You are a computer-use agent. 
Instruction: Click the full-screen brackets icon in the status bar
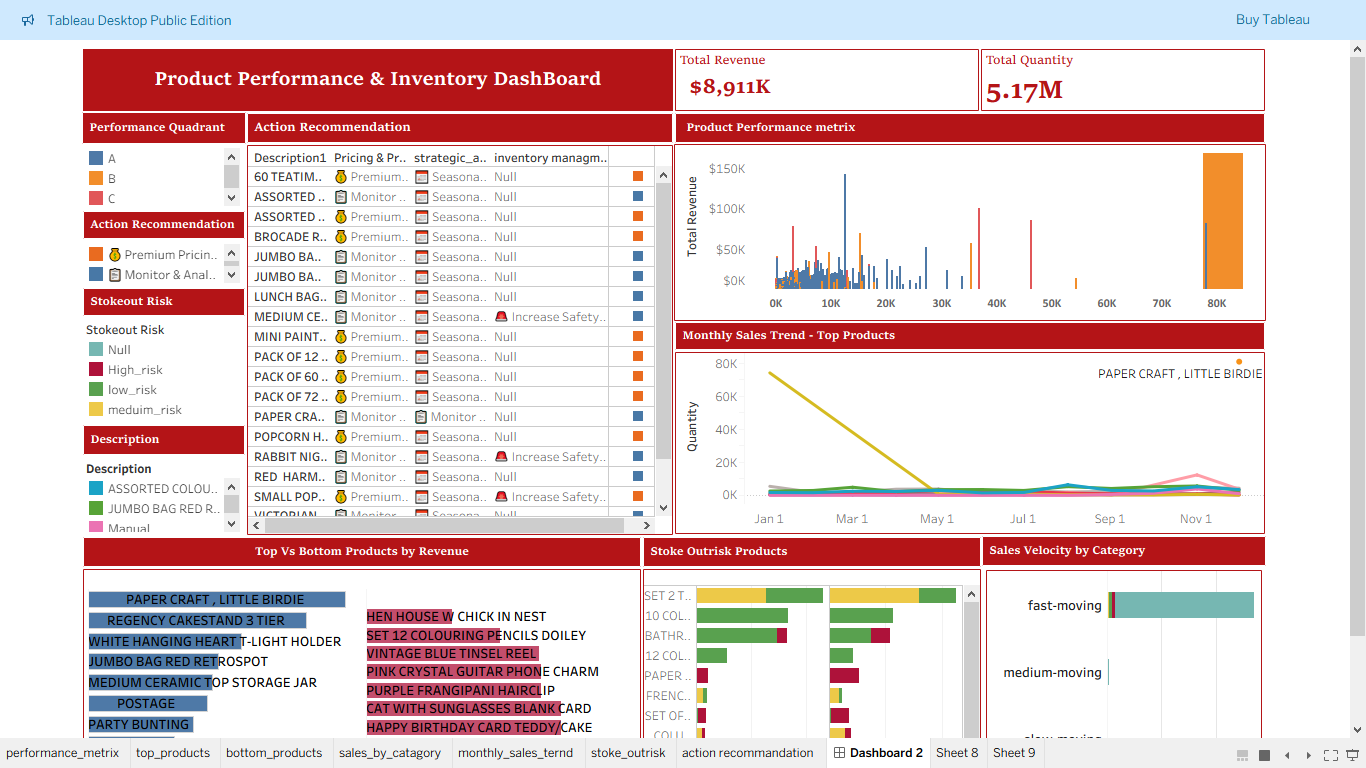1331,755
